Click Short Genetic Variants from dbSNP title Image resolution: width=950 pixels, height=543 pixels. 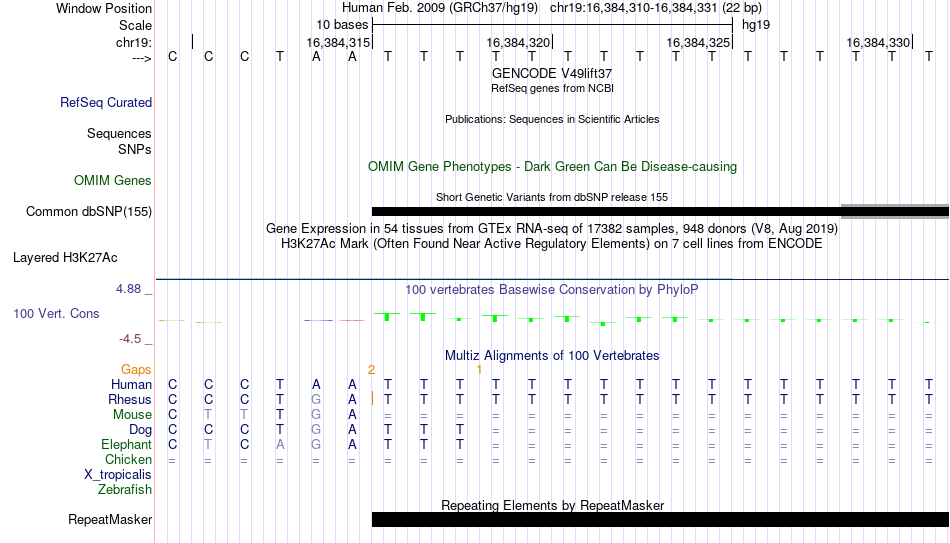552,197
